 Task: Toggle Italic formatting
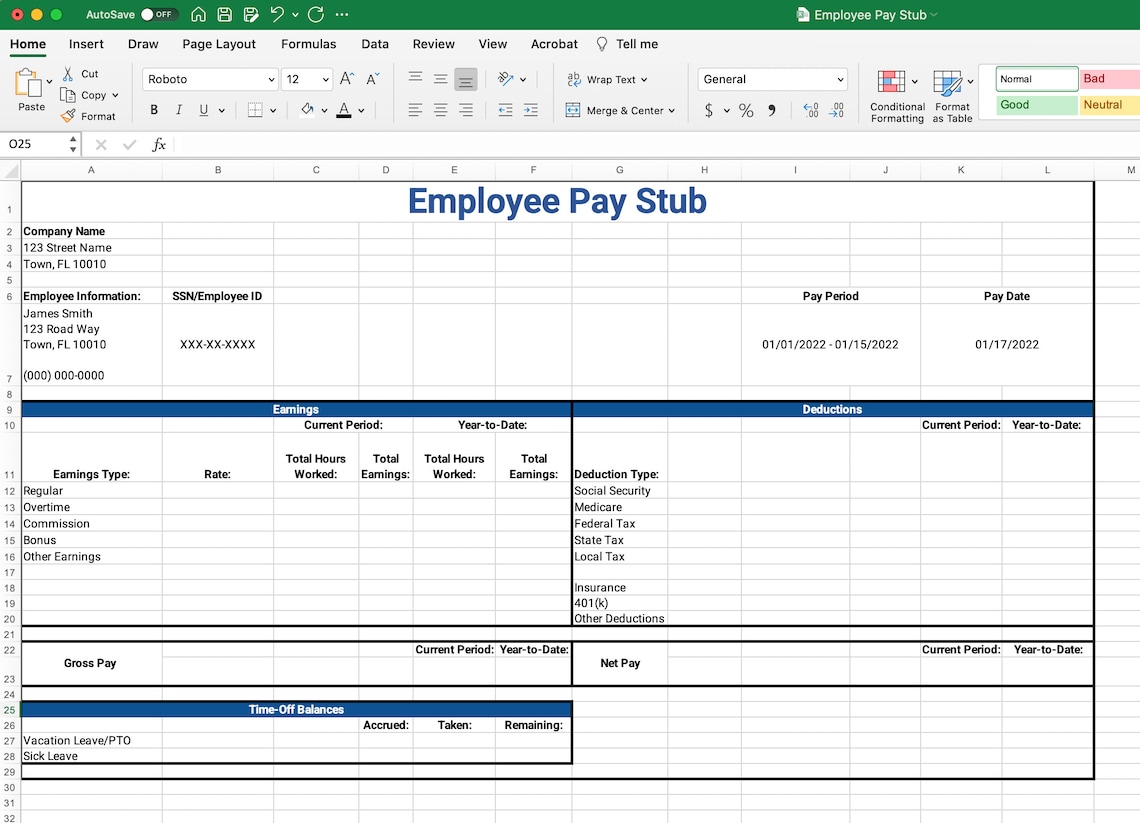(x=178, y=110)
